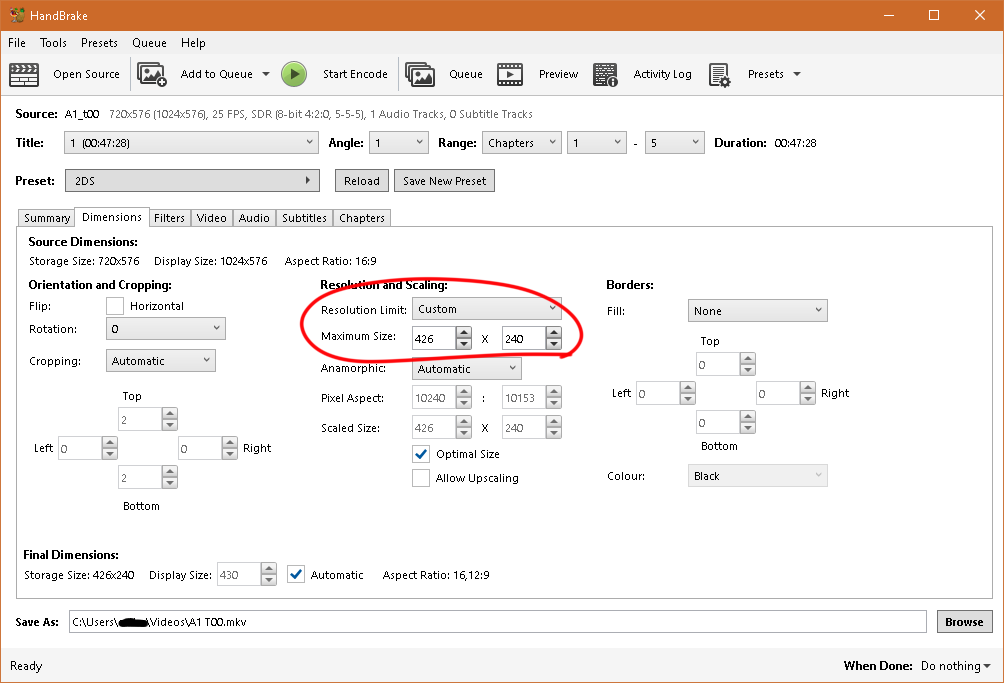Viewport: 1004px width, 683px height.
Task: Click the Browse button
Action: pos(964,622)
